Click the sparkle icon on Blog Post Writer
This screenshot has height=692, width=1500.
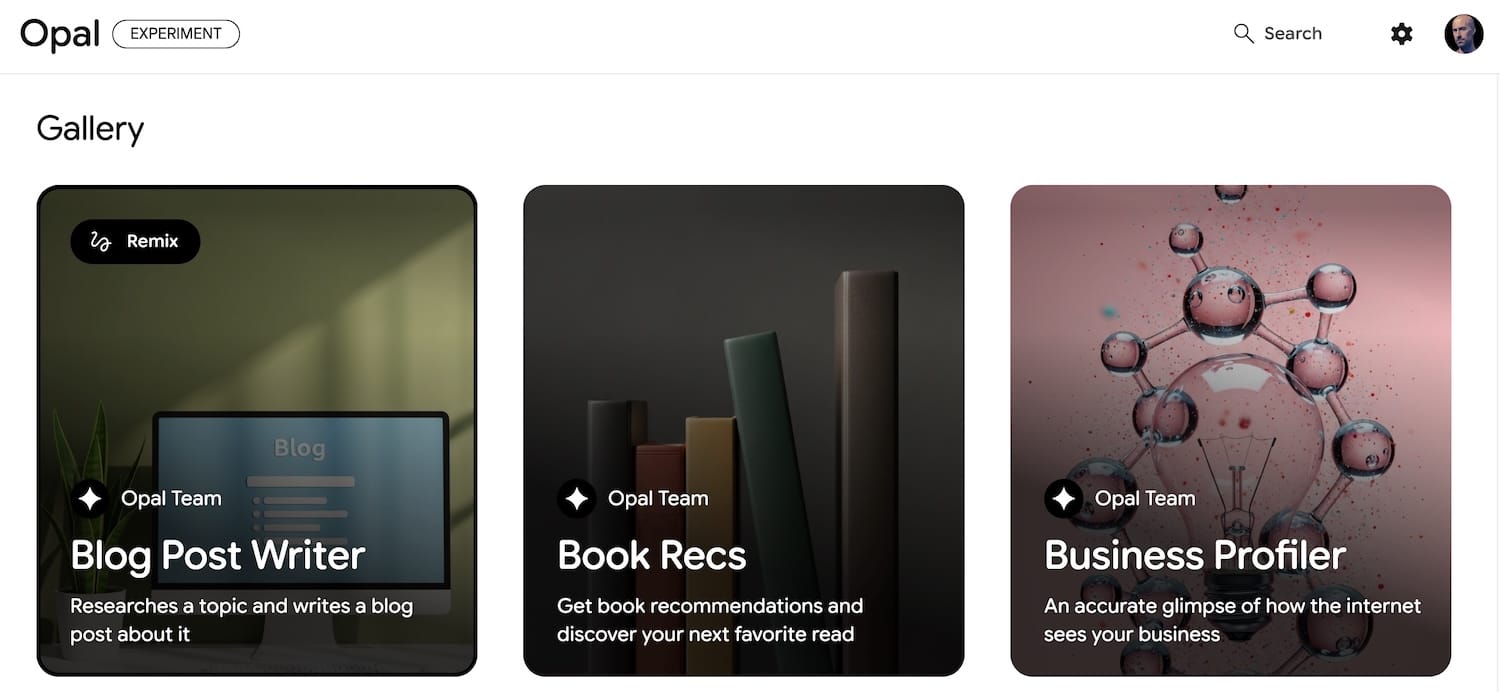(90, 498)
